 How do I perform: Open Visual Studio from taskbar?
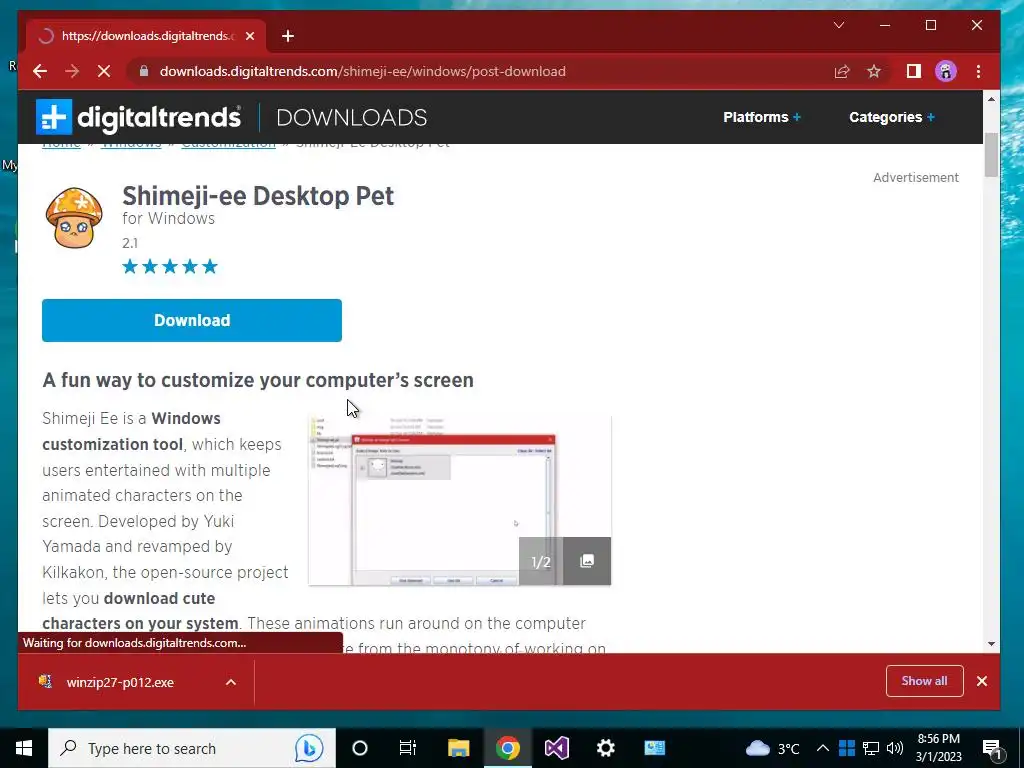(x=556, y=748)
